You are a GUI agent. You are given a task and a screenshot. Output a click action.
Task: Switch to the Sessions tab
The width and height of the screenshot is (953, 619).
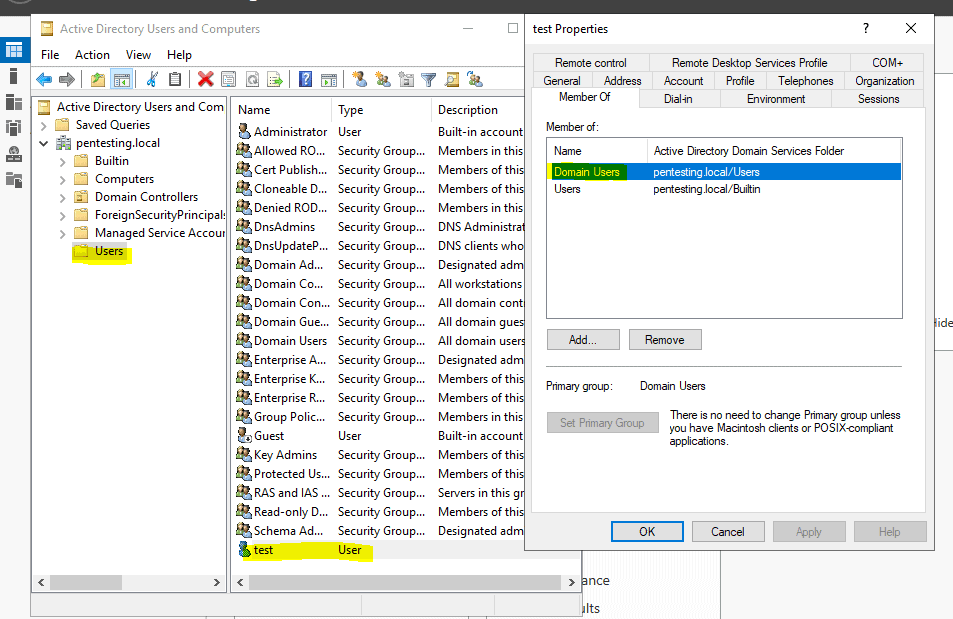pos(878,99)
